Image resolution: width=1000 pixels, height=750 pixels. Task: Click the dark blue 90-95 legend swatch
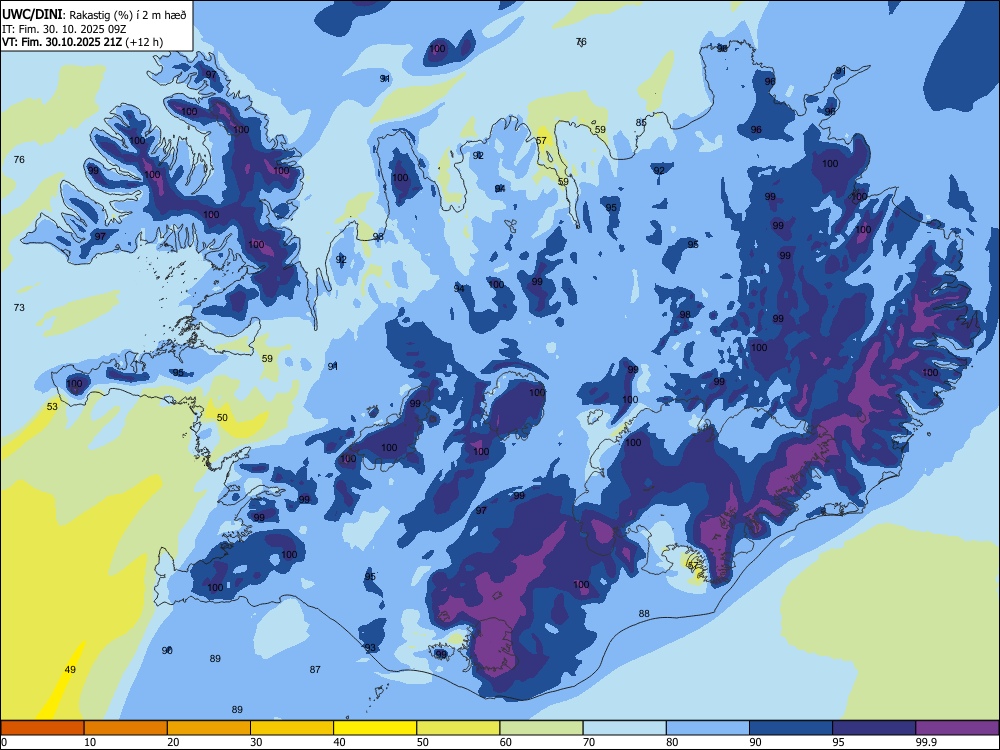point(791,728)
